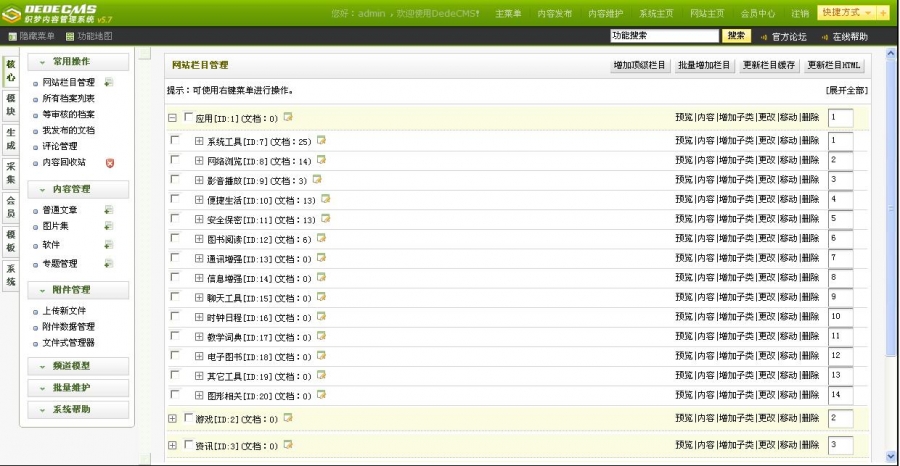The height and width of the screenshot is (466, 900).
Task: Tick the checkbox for 安全保密[ID:11]
Action: pyautogui.click(x=175, y=218)
